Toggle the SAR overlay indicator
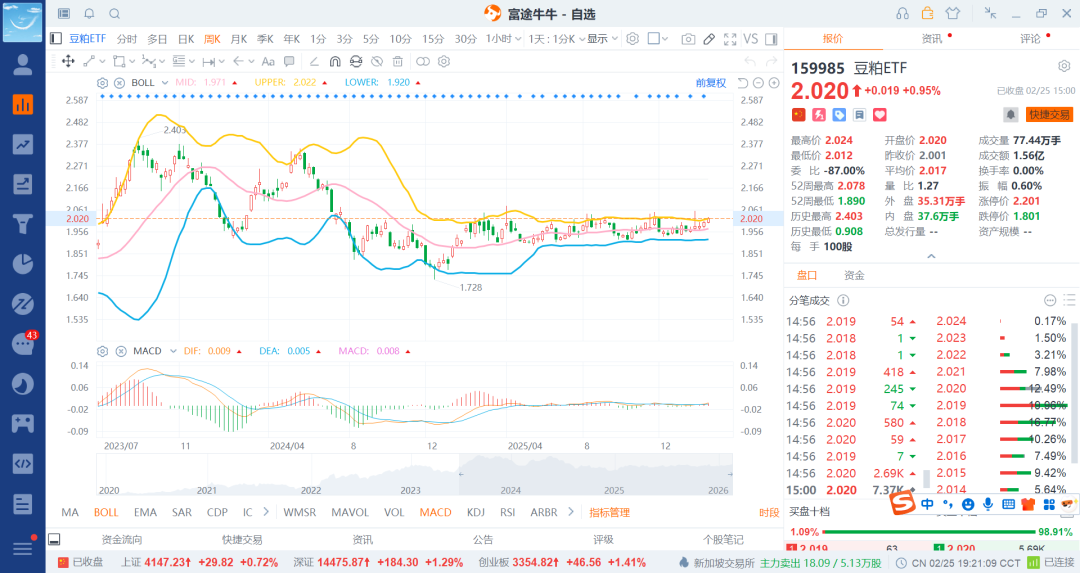The height and width of the screenshot is (573, 1080). [x=182, y=512]
